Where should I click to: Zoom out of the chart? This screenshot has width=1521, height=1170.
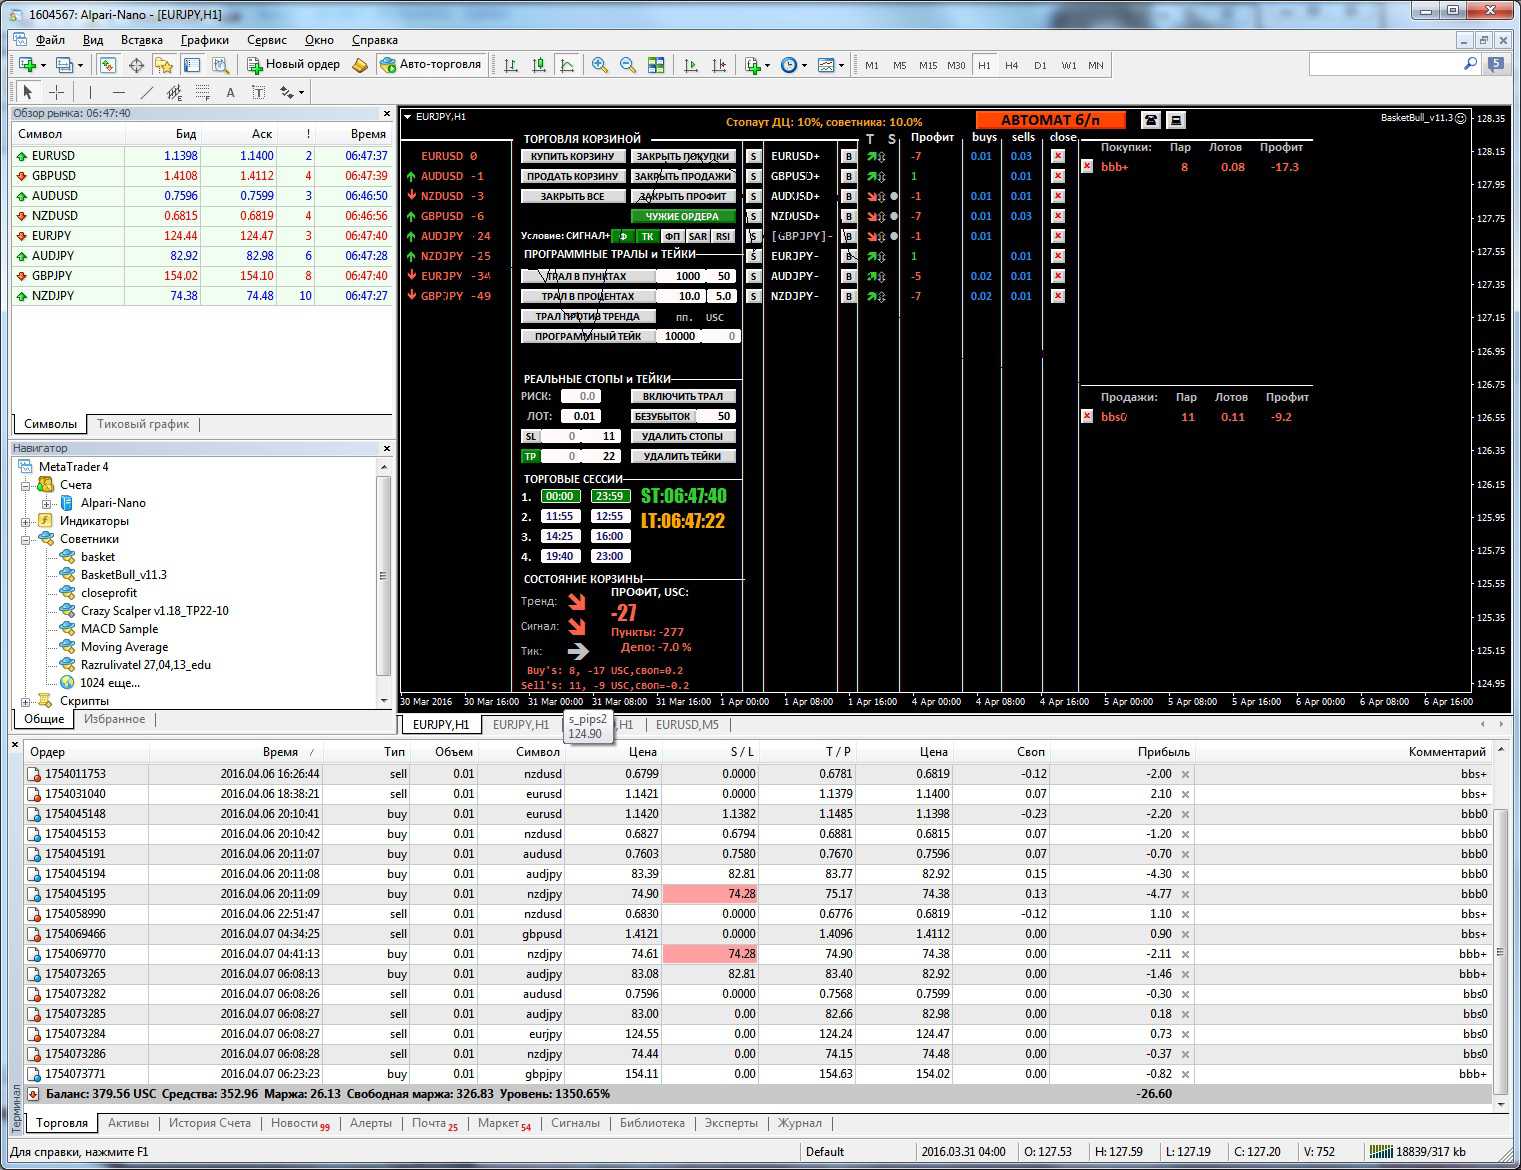628,65
